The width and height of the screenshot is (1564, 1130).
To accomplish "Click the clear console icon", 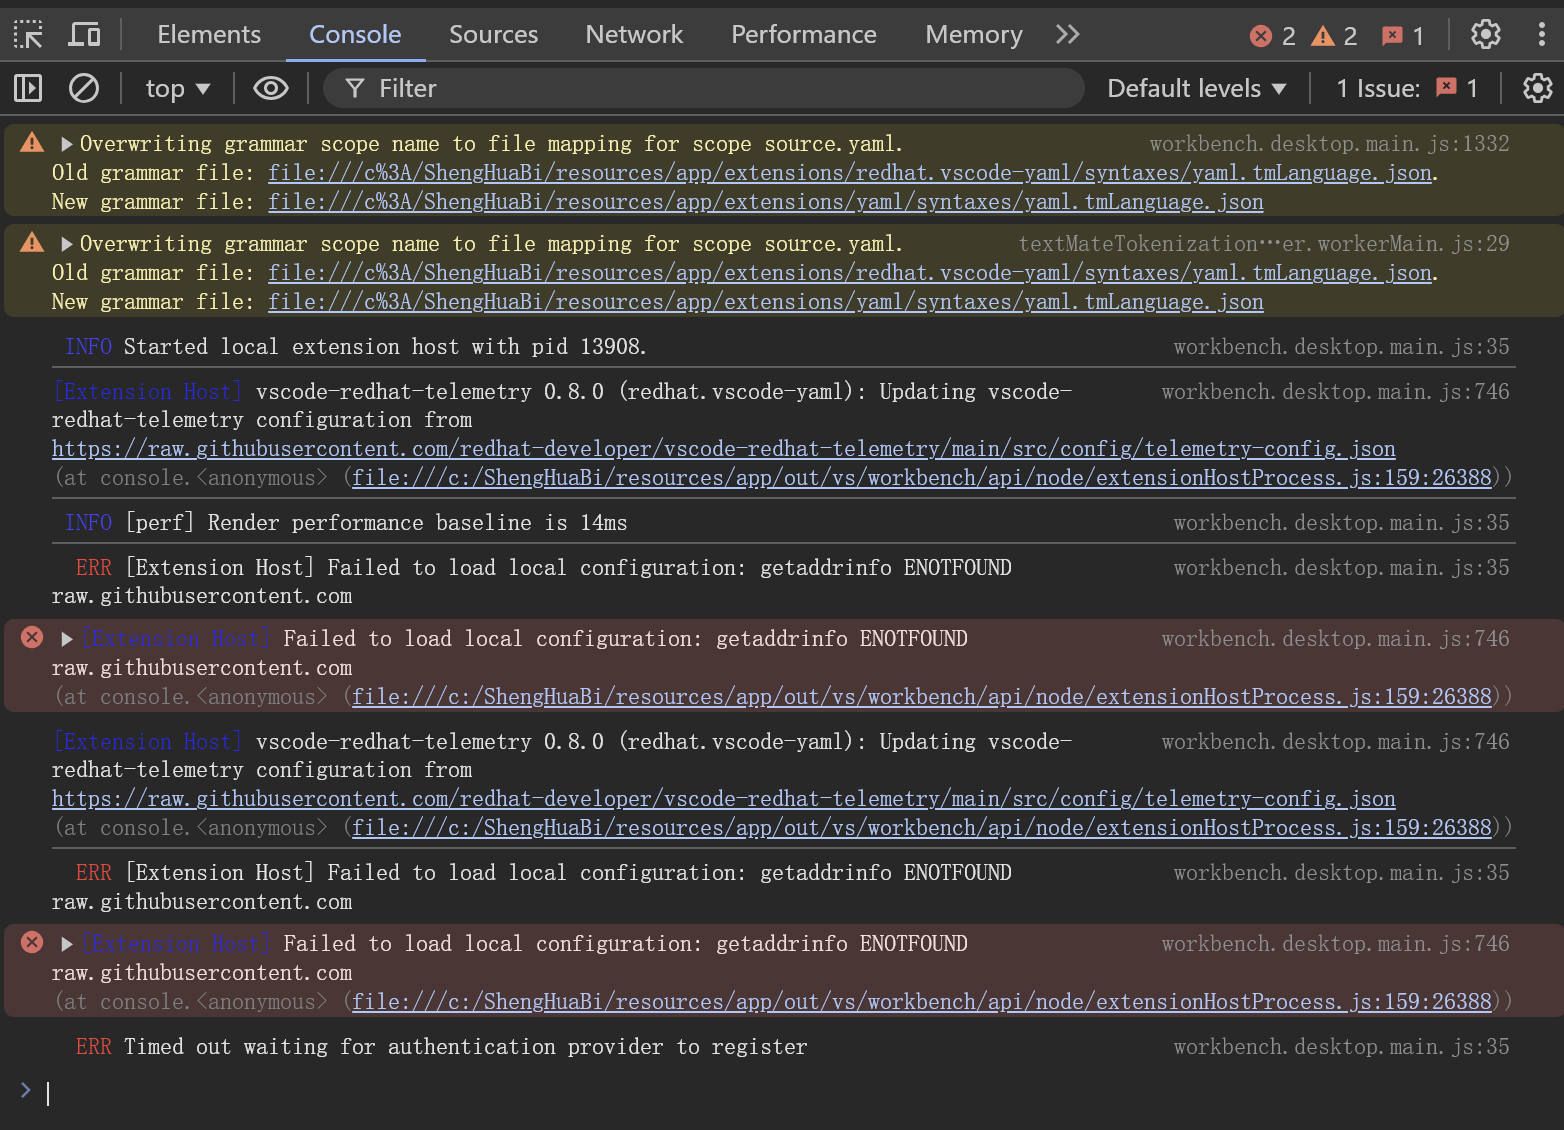I will 84,89.
